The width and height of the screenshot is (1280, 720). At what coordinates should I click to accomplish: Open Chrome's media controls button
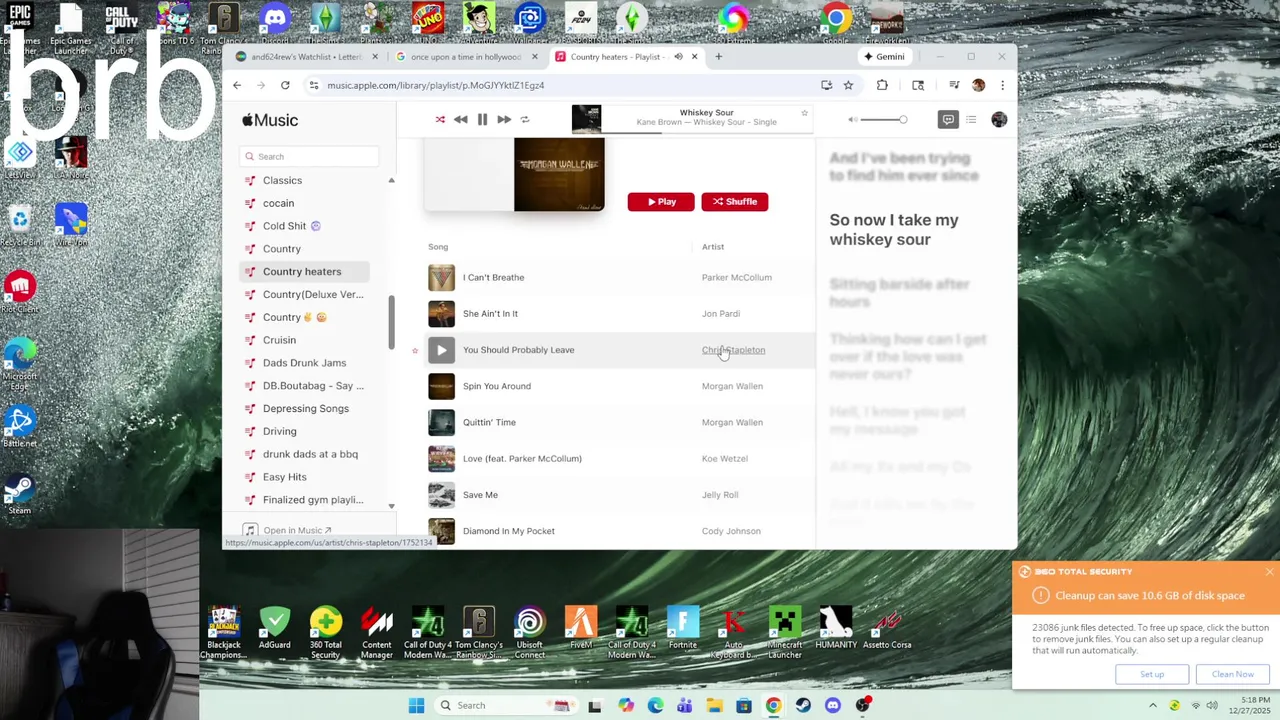[x=954, y=85]
